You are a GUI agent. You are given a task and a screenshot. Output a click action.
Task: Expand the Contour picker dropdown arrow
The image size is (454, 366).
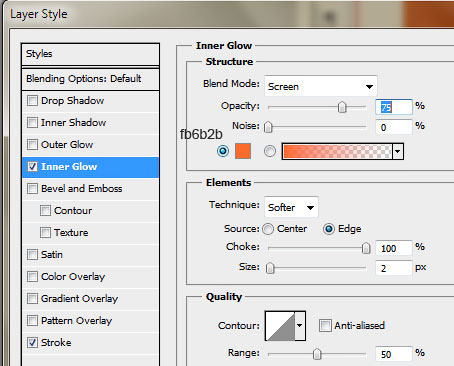click(x=300, y=326)
